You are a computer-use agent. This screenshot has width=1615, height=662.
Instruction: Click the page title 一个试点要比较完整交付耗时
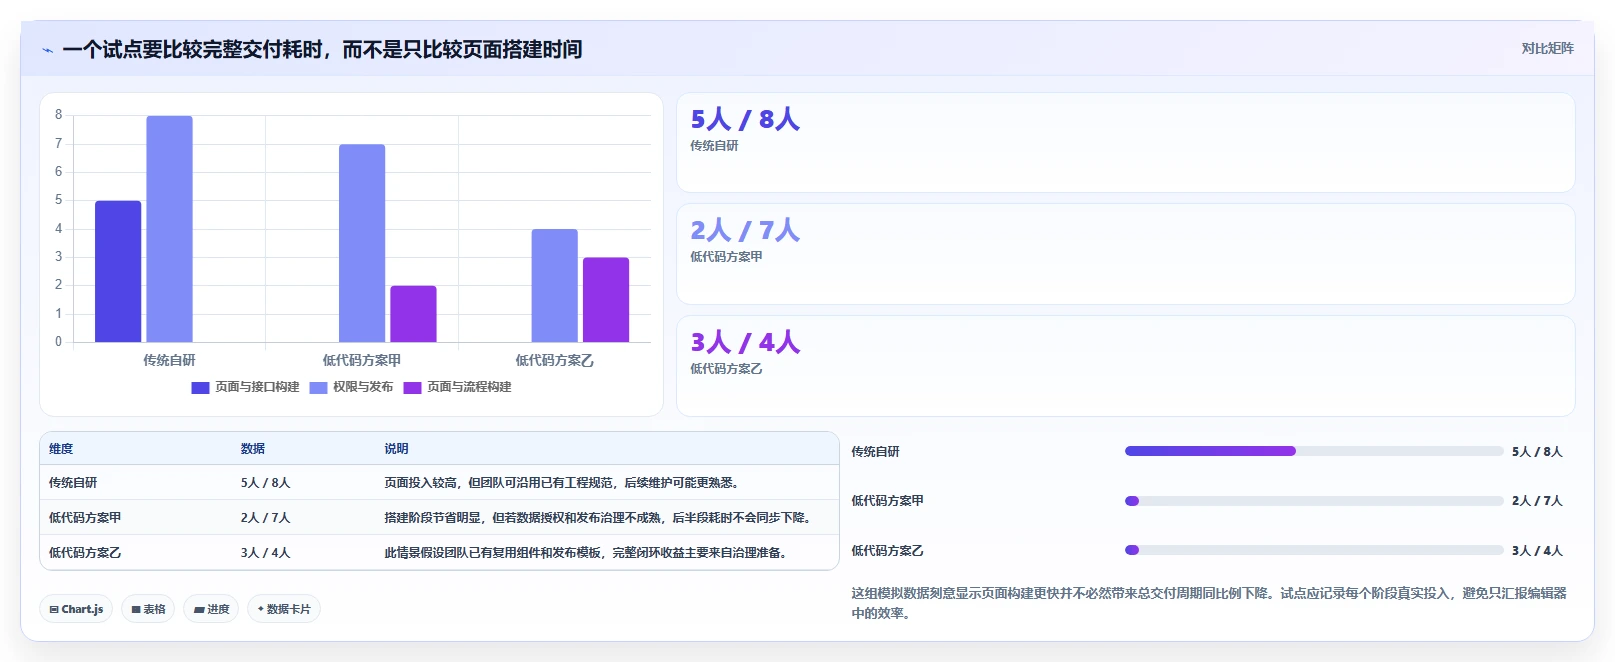point(322,49)
